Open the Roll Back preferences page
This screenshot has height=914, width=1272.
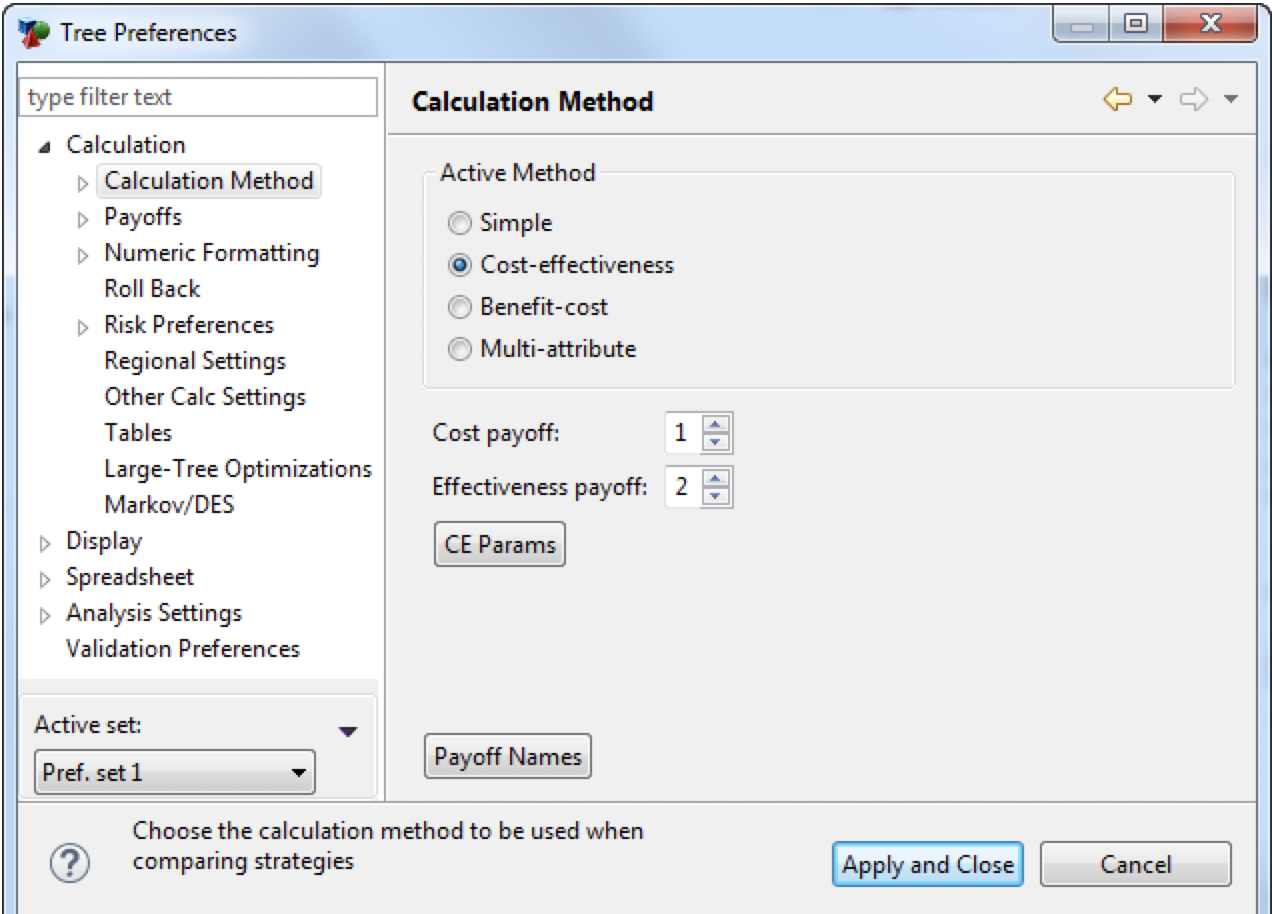pos(152,289)
